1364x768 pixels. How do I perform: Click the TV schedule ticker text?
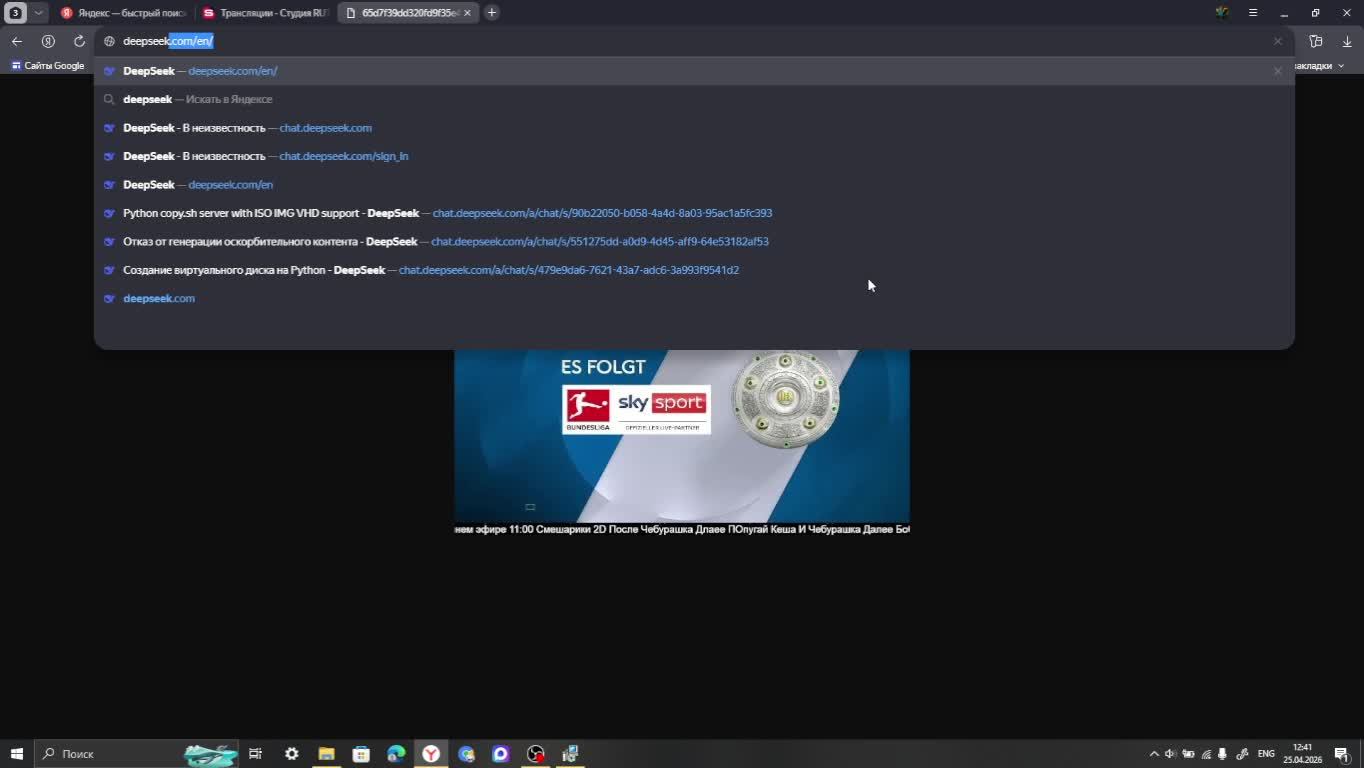682,529
